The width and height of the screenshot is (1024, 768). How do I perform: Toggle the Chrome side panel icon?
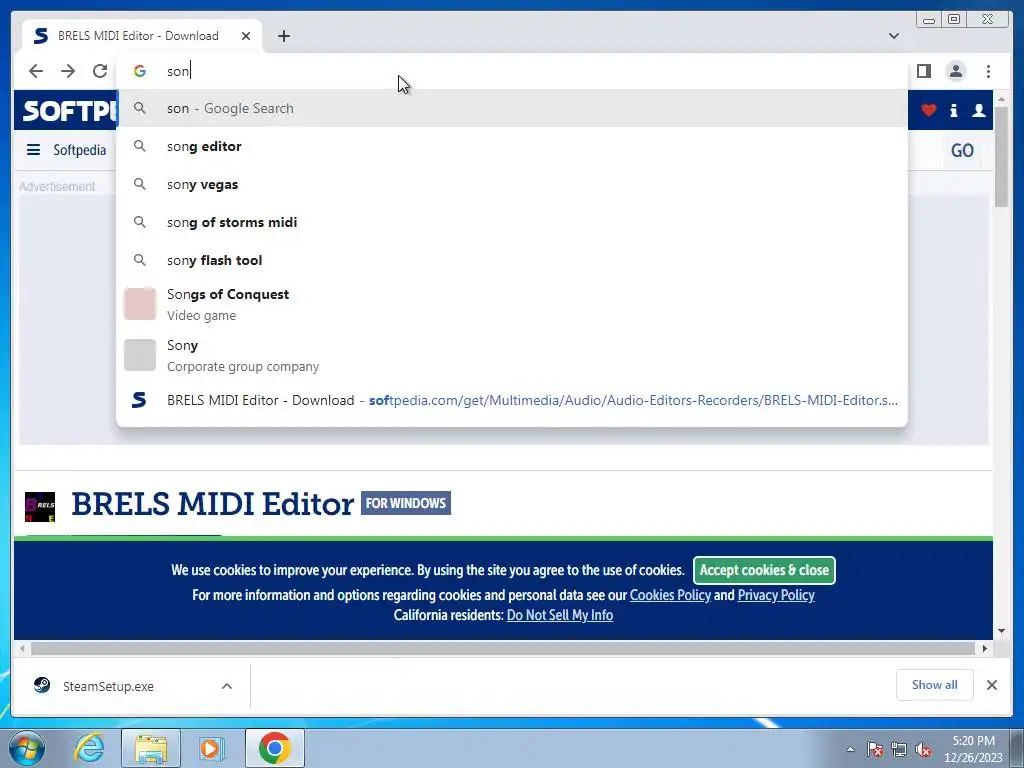(x=923, y=71)
